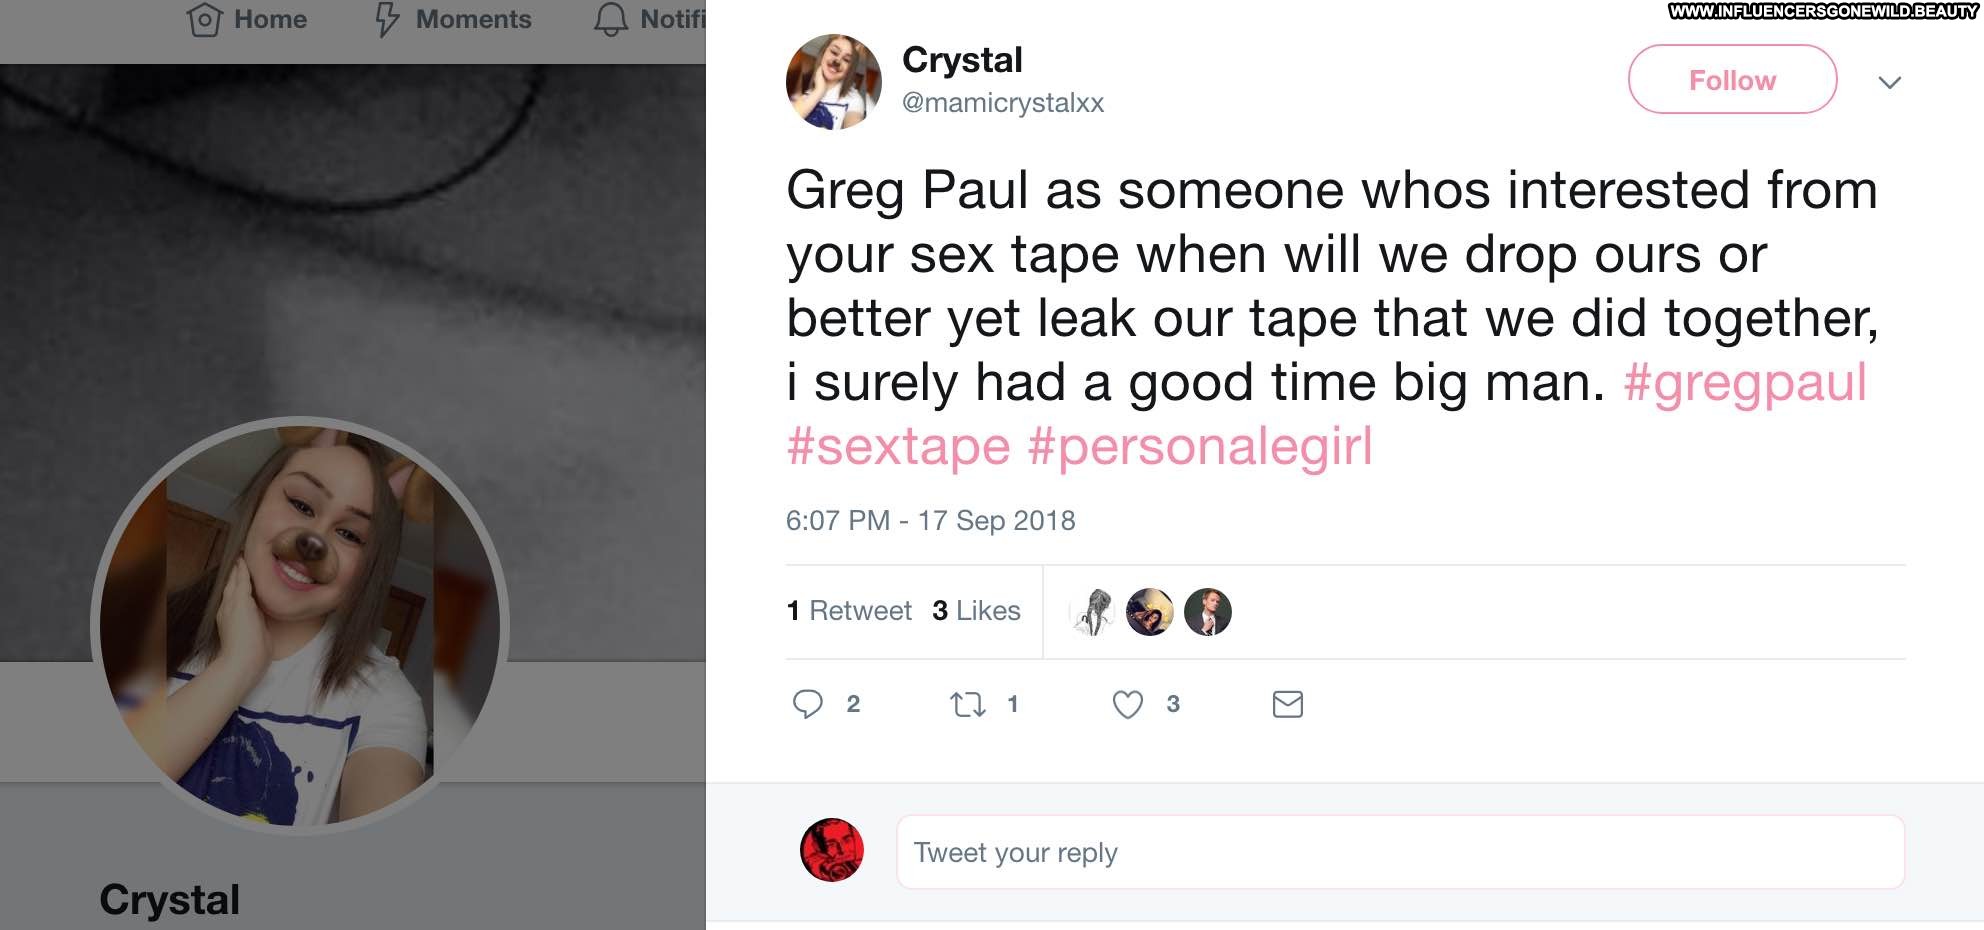Open the Moments tab

[x=473, y=20]
